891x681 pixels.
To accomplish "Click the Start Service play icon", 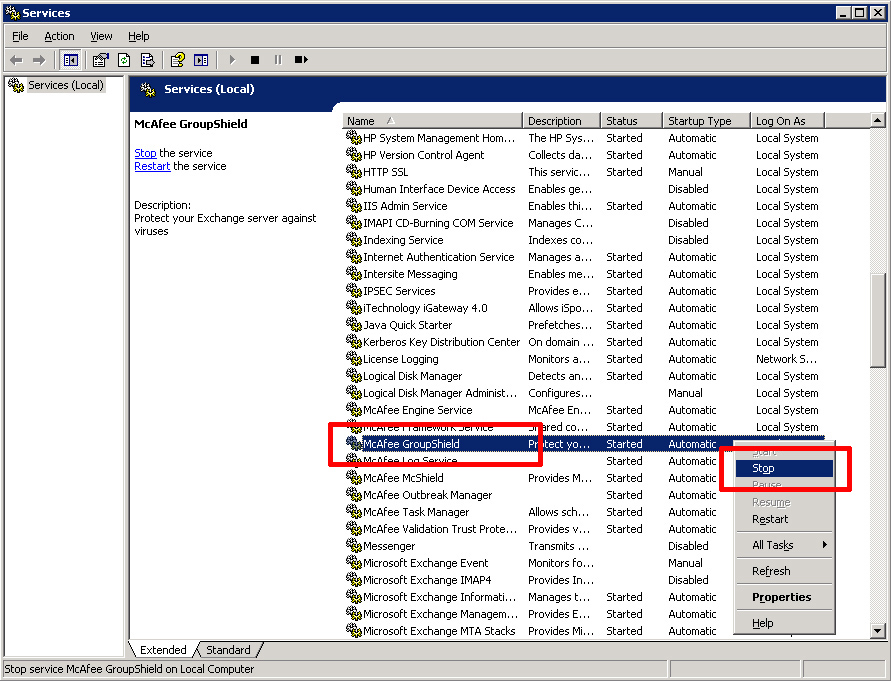I will 232,60.
